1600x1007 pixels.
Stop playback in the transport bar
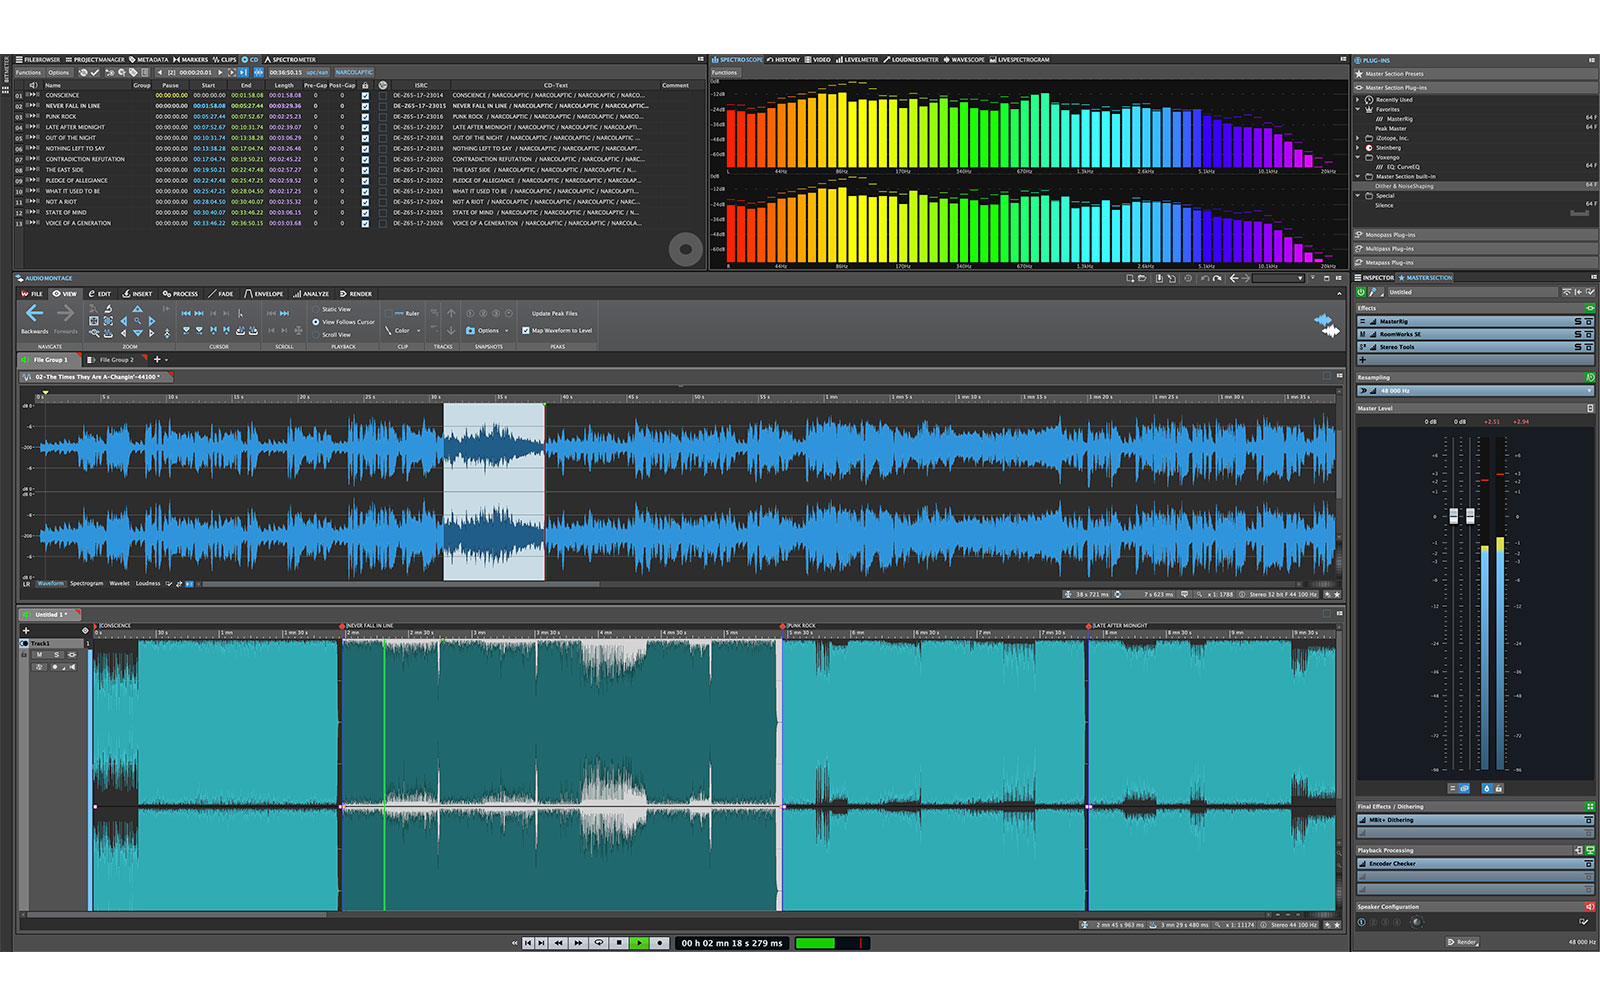tap(619, 942)
